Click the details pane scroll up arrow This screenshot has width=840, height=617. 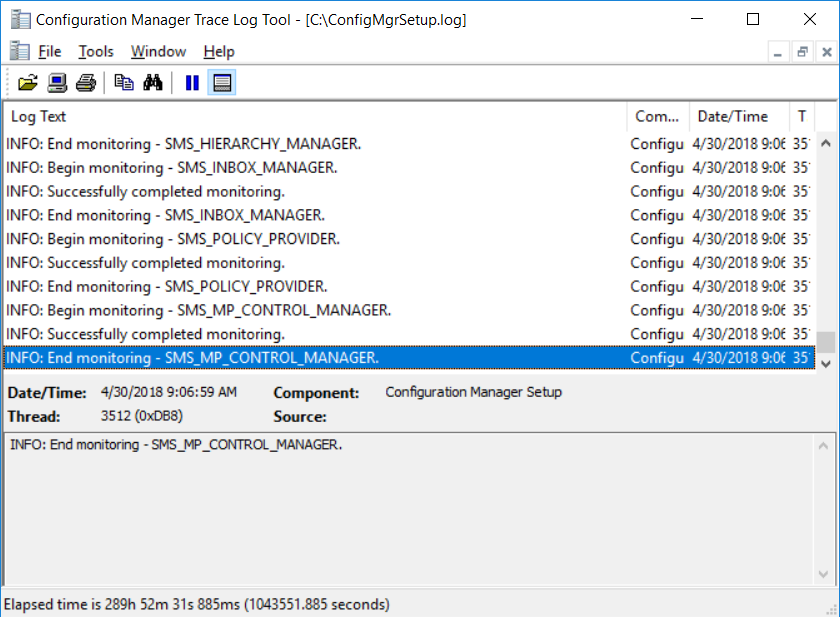[x=823, y=446]
